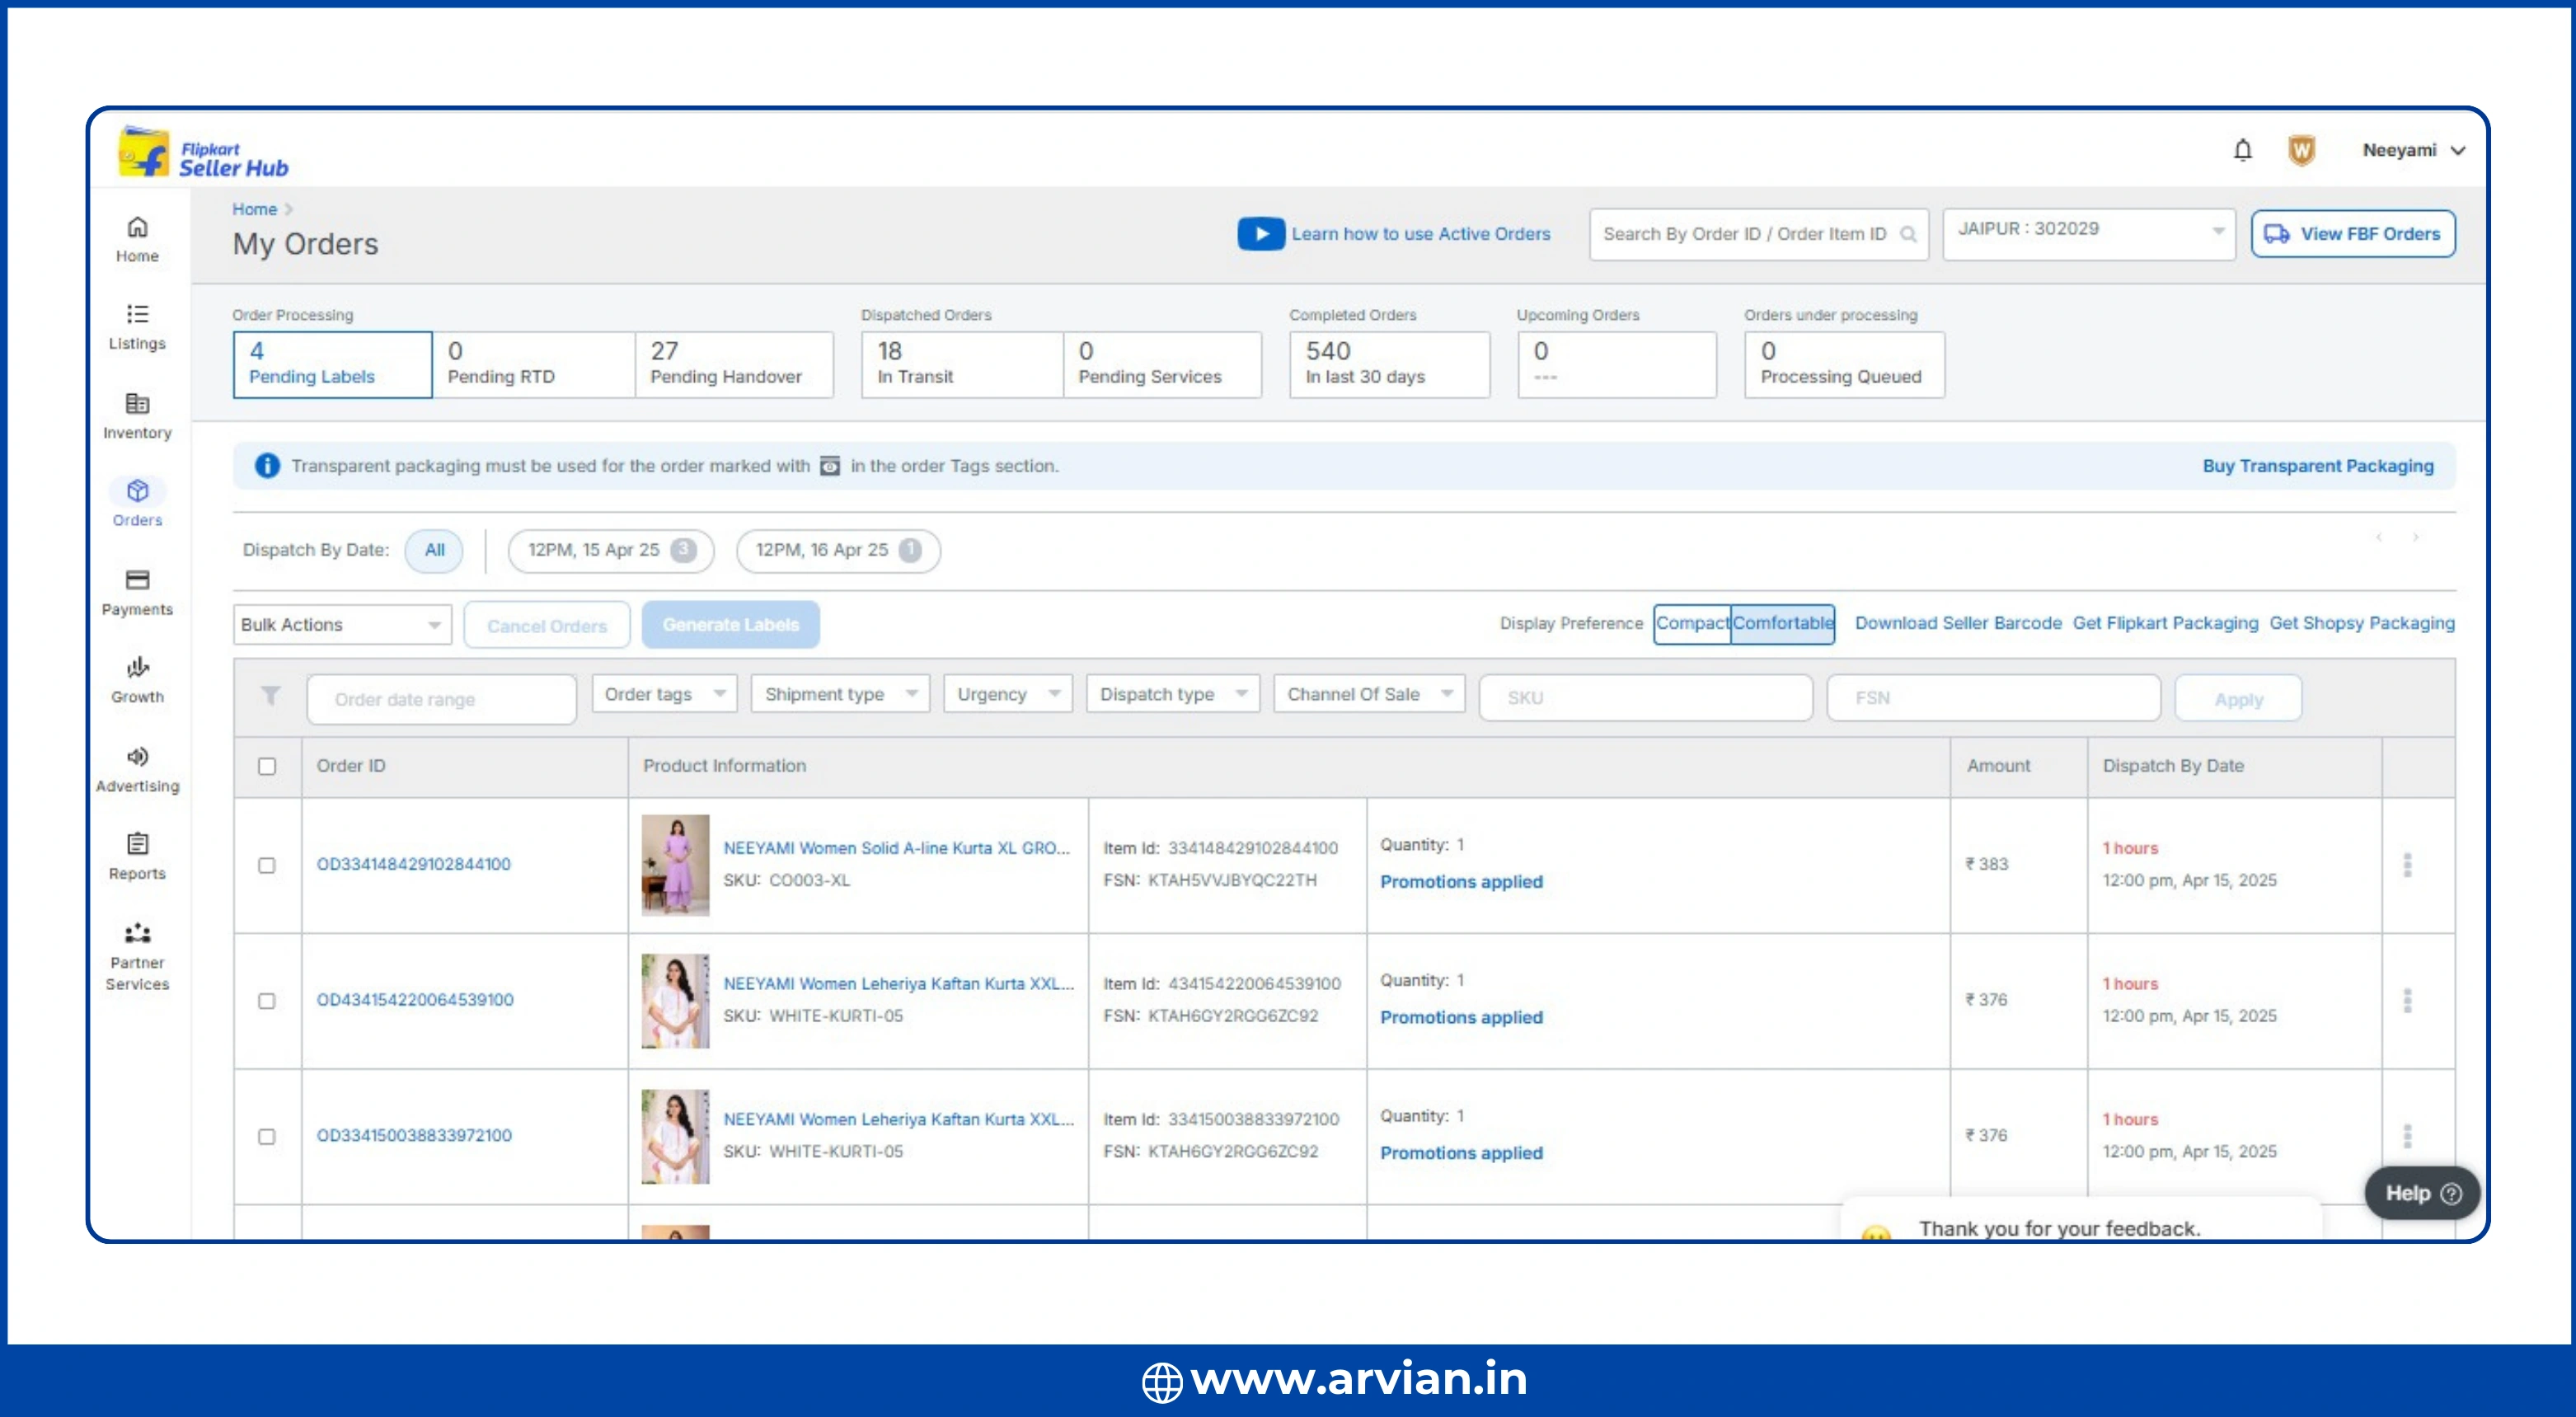Select the In Transit tab
Viewport: 2576px width, 1417px height.
[962, 364]
